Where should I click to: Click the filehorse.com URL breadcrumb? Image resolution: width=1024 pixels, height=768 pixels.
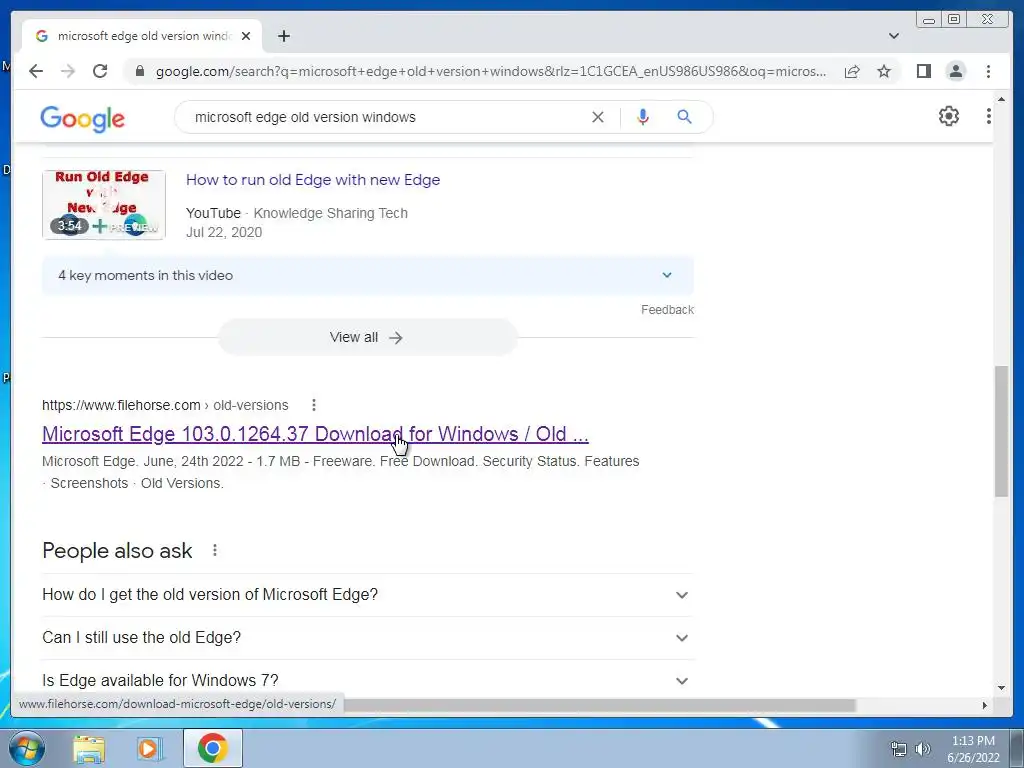[x=165, y=405]
